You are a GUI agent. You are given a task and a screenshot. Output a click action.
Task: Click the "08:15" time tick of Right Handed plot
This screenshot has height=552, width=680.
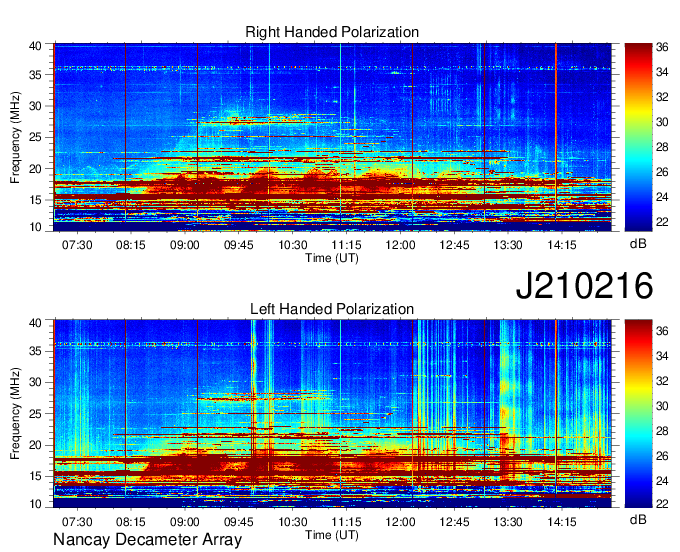pos(131,245)
